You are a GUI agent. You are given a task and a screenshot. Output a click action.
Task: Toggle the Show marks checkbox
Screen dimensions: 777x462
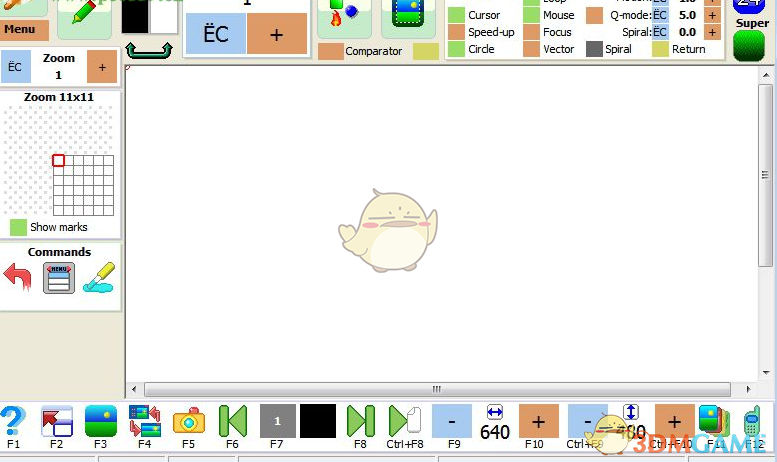(18, 228)
